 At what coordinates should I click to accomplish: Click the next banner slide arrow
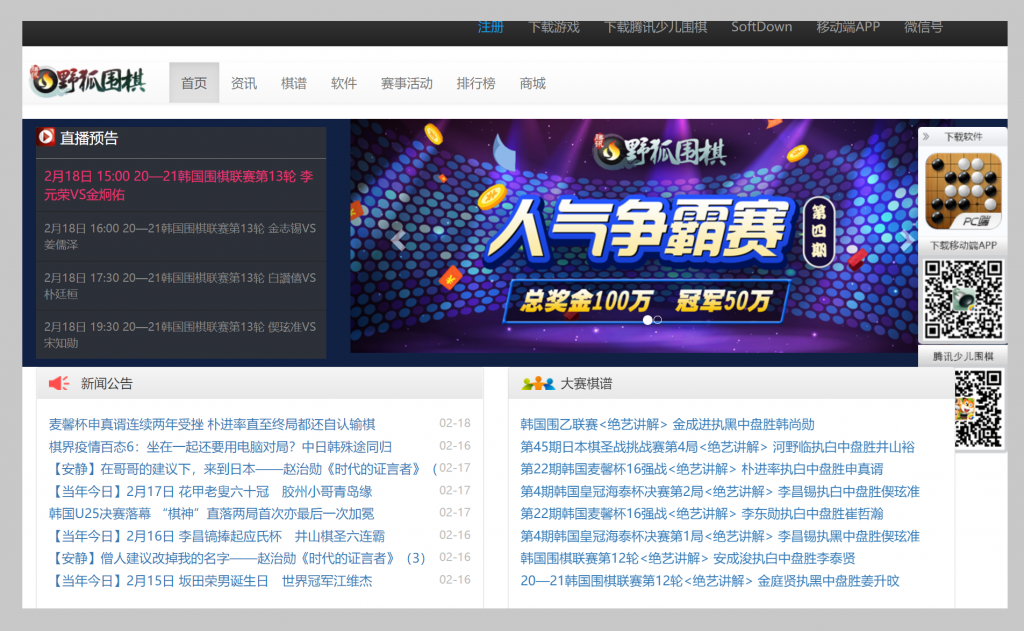pos(906,240)
